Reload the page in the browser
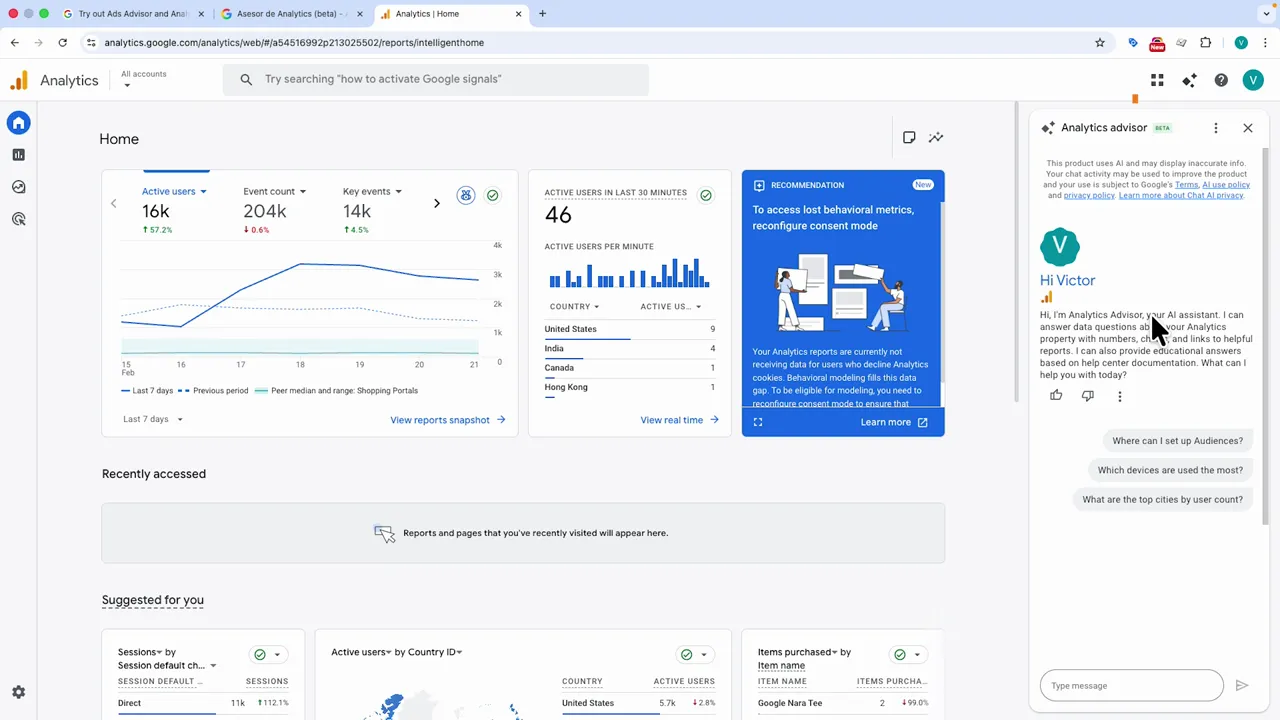Viewport: 1280px width, 720px height. [62, 43]
